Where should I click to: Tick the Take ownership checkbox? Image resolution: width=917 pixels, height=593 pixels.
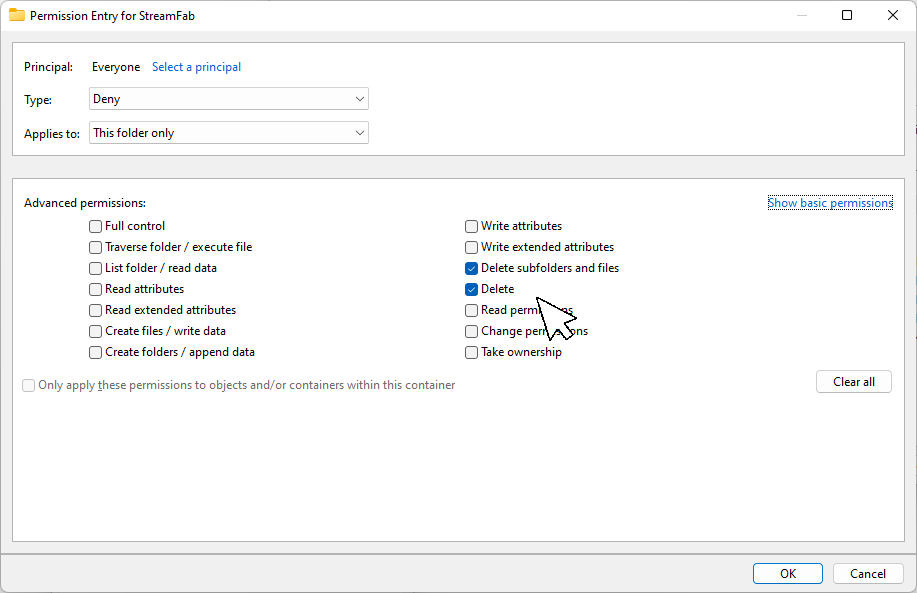coord(472,352)
